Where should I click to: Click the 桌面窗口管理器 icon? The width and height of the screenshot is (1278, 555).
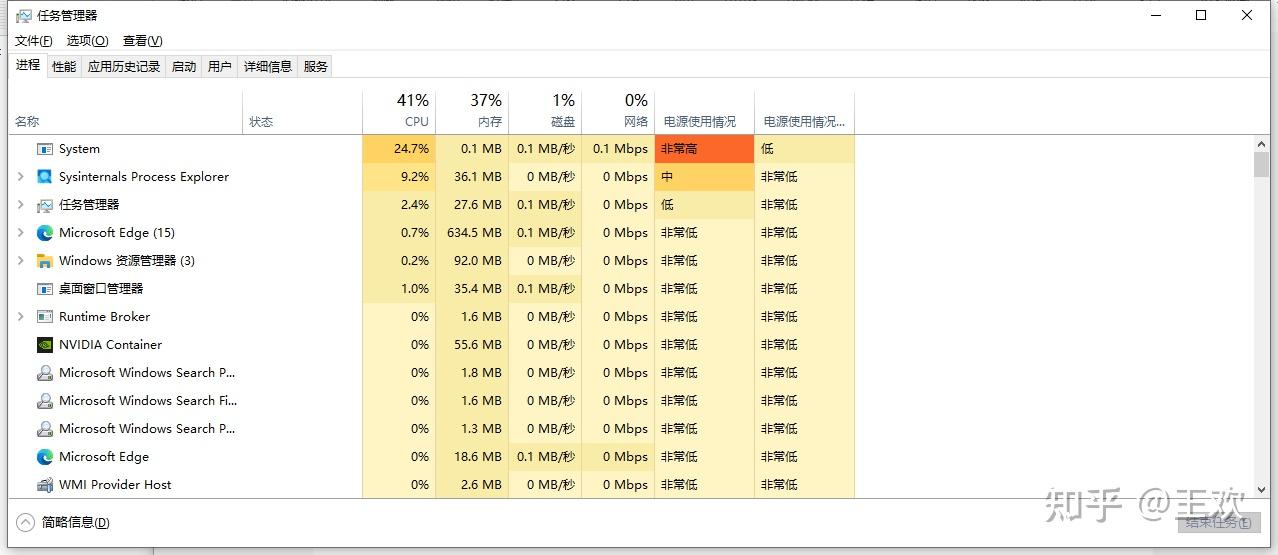coord(44,289)
